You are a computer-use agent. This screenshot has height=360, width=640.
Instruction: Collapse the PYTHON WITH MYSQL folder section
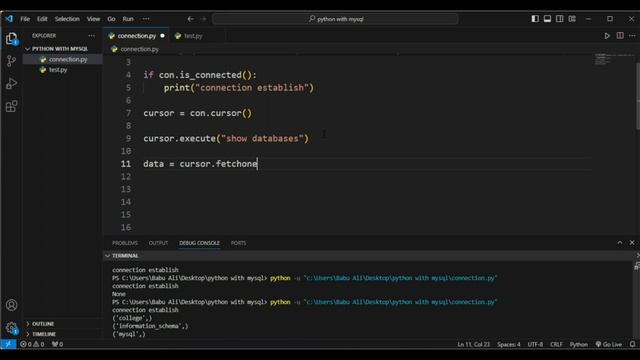point(60,49)
